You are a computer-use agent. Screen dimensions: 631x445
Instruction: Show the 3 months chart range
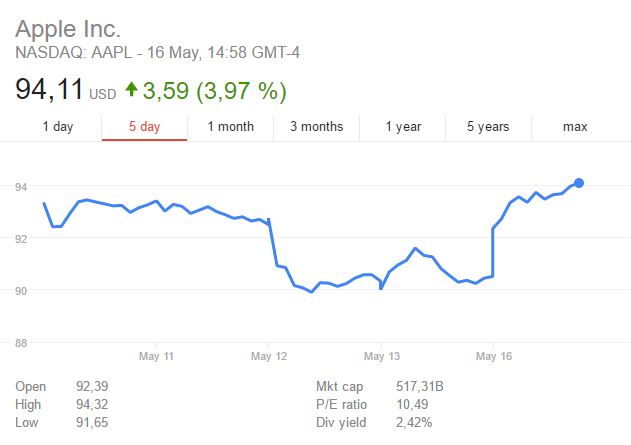click(316, 126)
